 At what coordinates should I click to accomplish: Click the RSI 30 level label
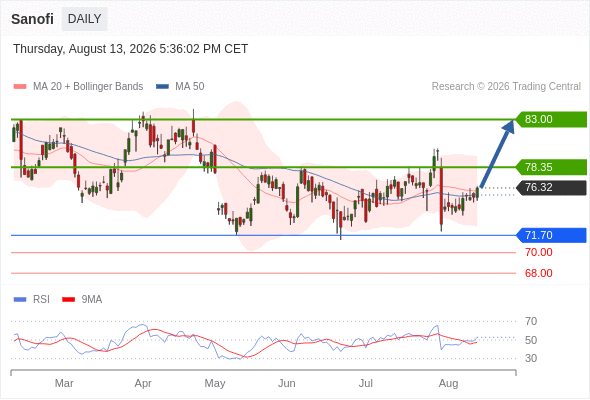[531, 358]
